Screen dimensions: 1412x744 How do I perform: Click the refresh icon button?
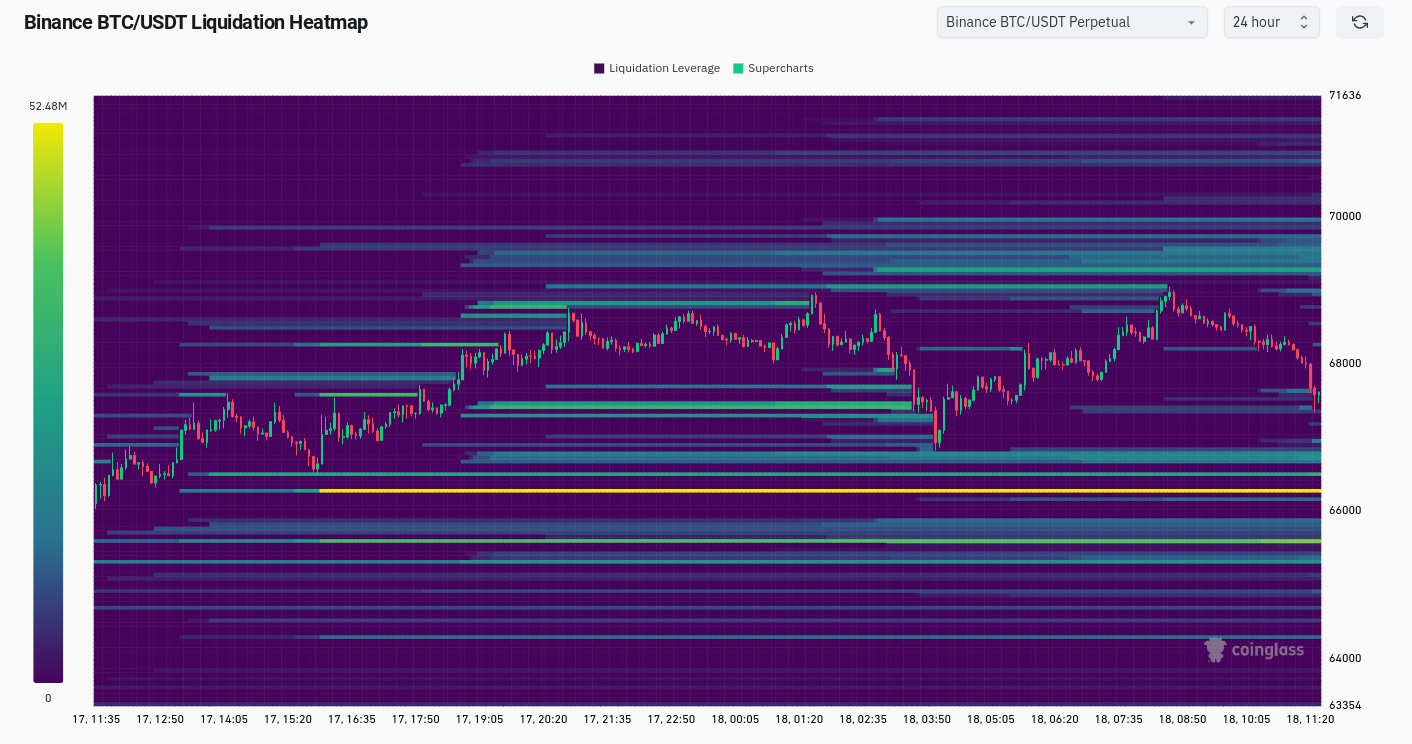pyautogui.click(x=1359, y=22)
